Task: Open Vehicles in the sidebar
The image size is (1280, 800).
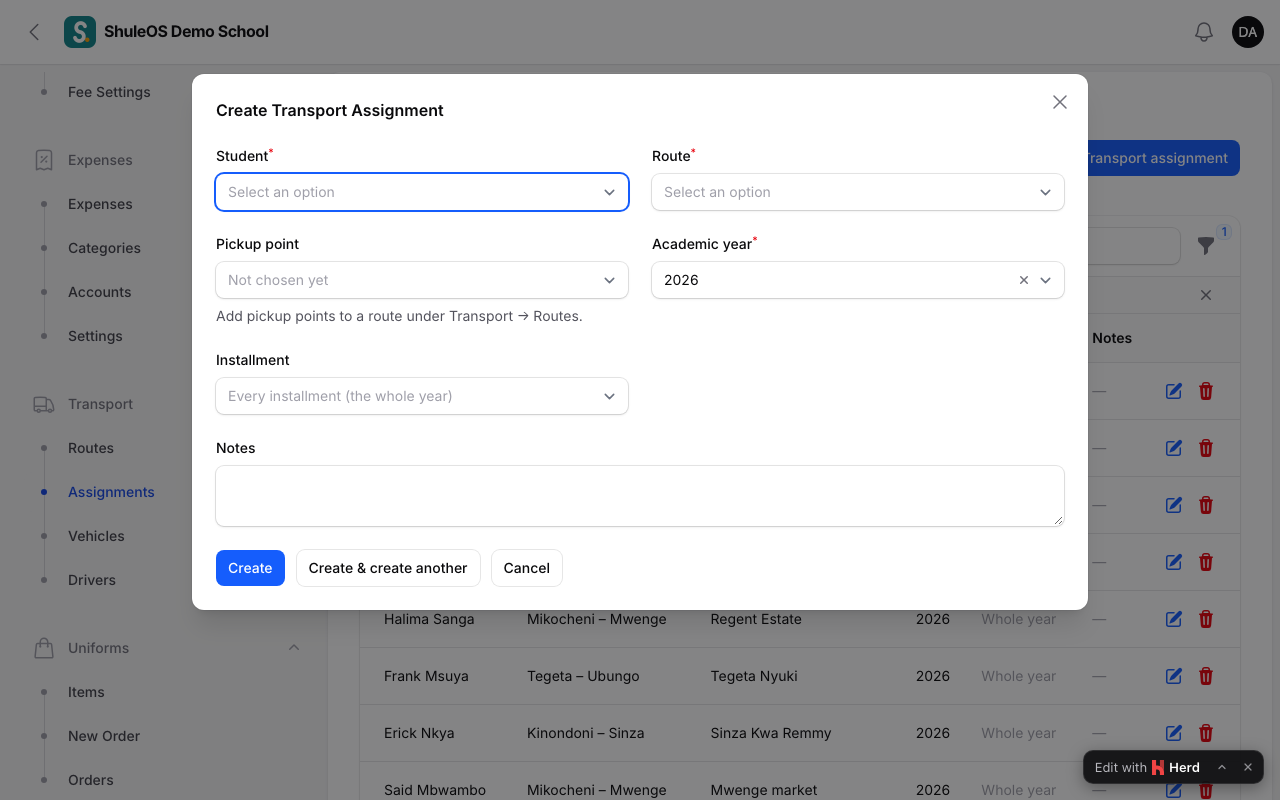Action: [96, 536]
